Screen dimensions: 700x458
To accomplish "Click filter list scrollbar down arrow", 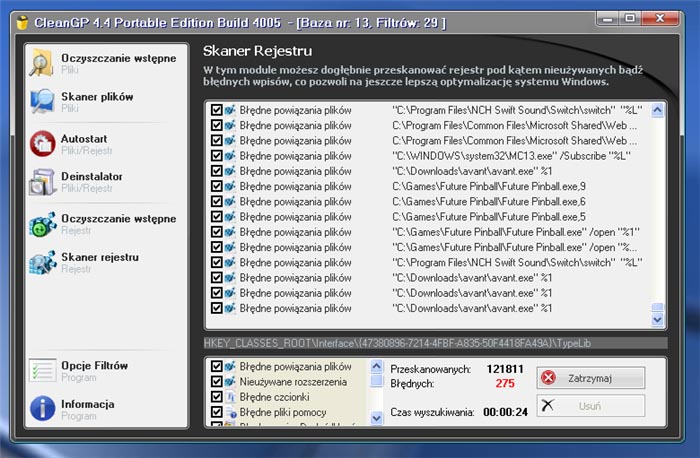I will pyautogui.click(x=377, y=417).
